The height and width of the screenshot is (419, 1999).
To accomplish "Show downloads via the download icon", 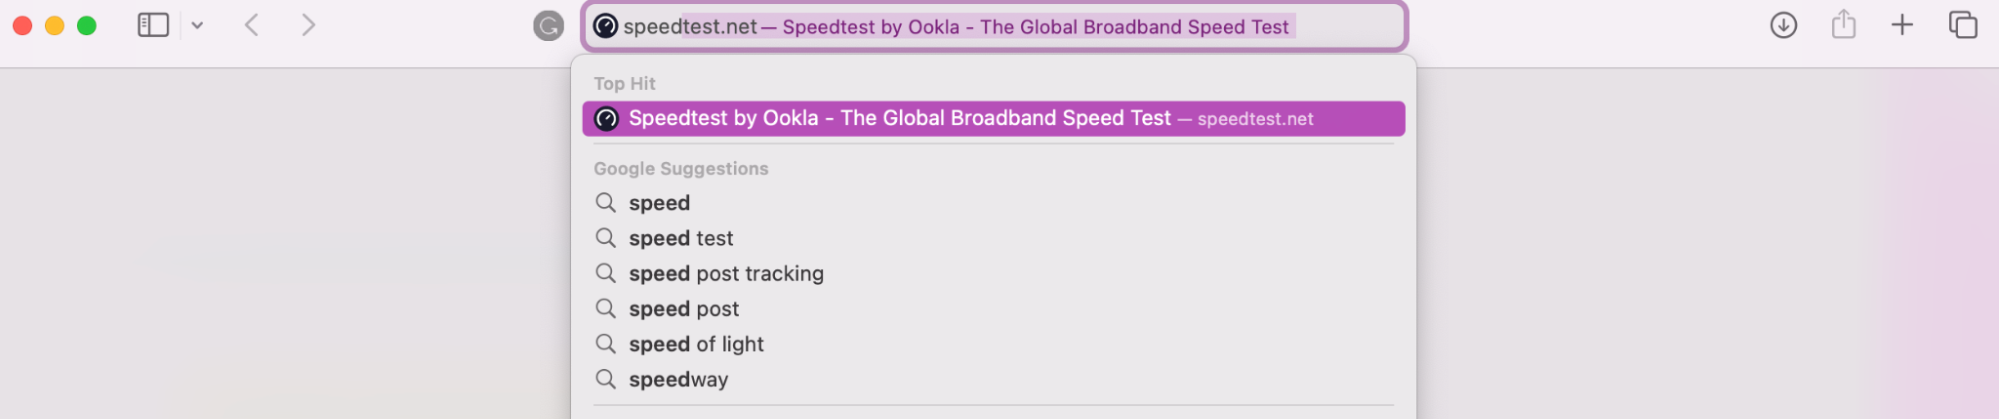I will (x=1783, y=25).
